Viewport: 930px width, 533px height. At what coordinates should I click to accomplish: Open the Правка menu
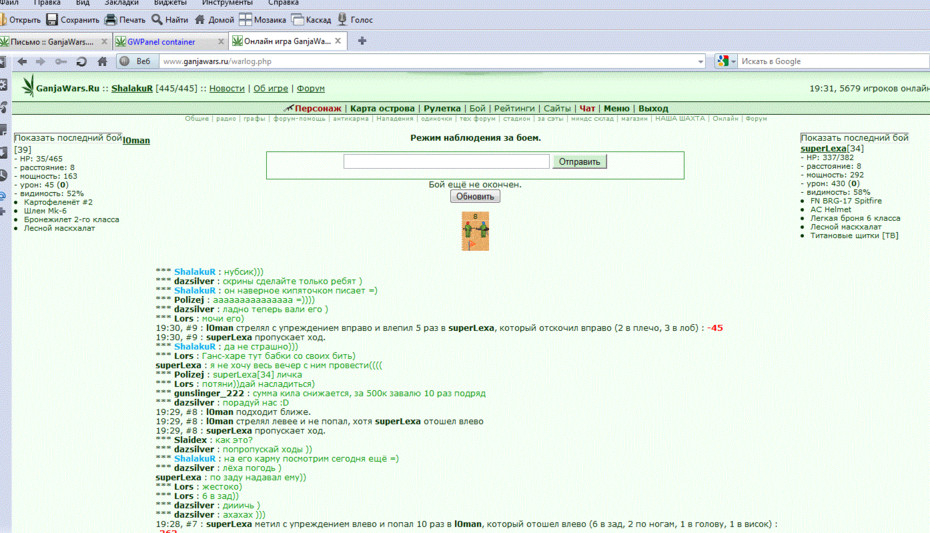pos(47,3)
